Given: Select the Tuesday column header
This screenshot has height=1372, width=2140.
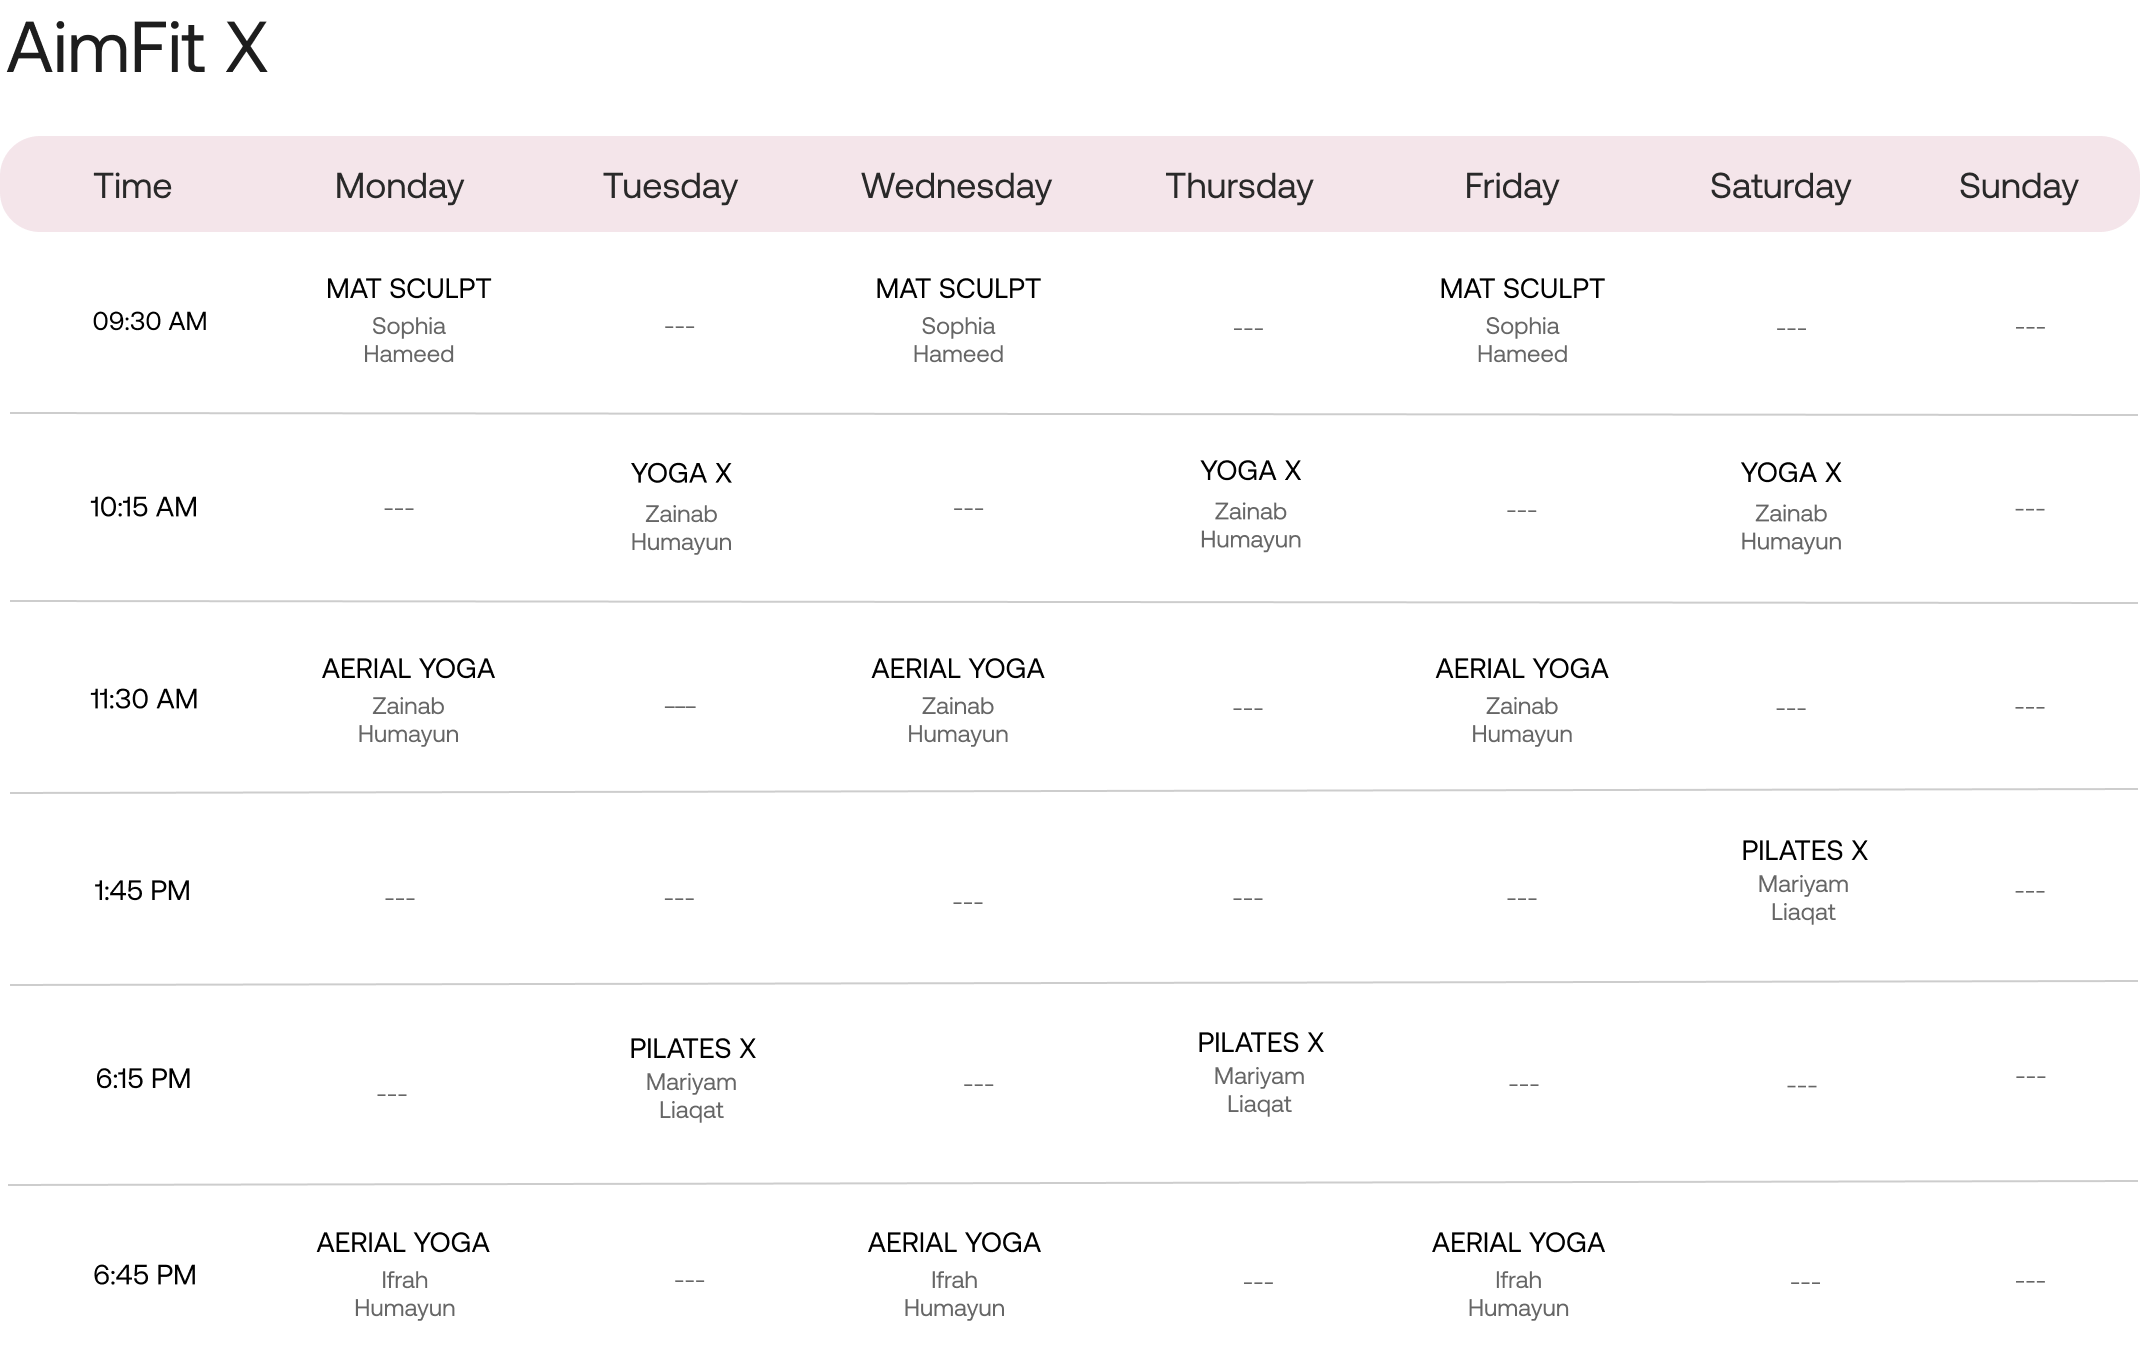Looking at the screenshot, I should 670,186.
